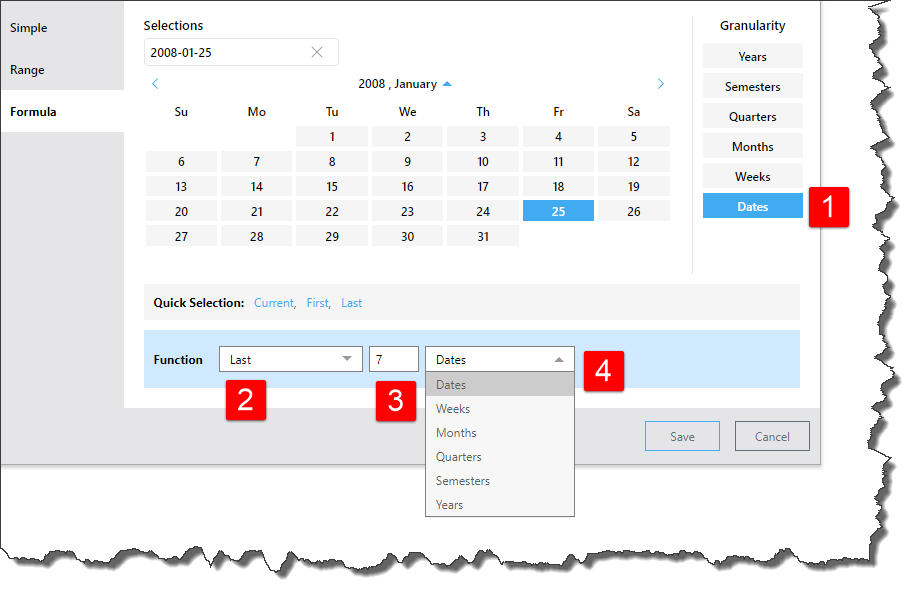
Task: Select January 5 on the calendar
Action: [634, 136]
